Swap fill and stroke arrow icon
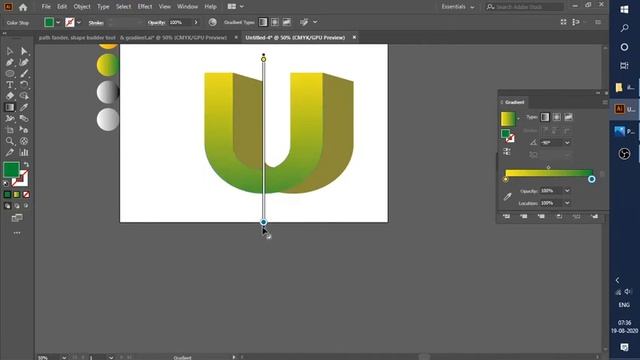 click(x=26, y=164)
